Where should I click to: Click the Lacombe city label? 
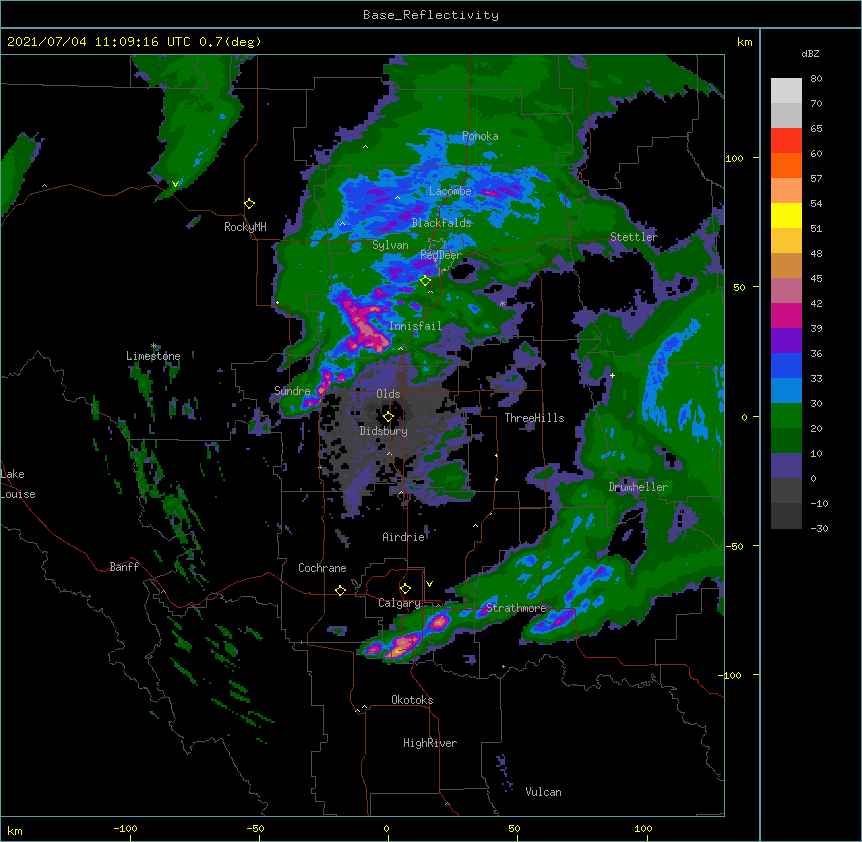[450, 191]
